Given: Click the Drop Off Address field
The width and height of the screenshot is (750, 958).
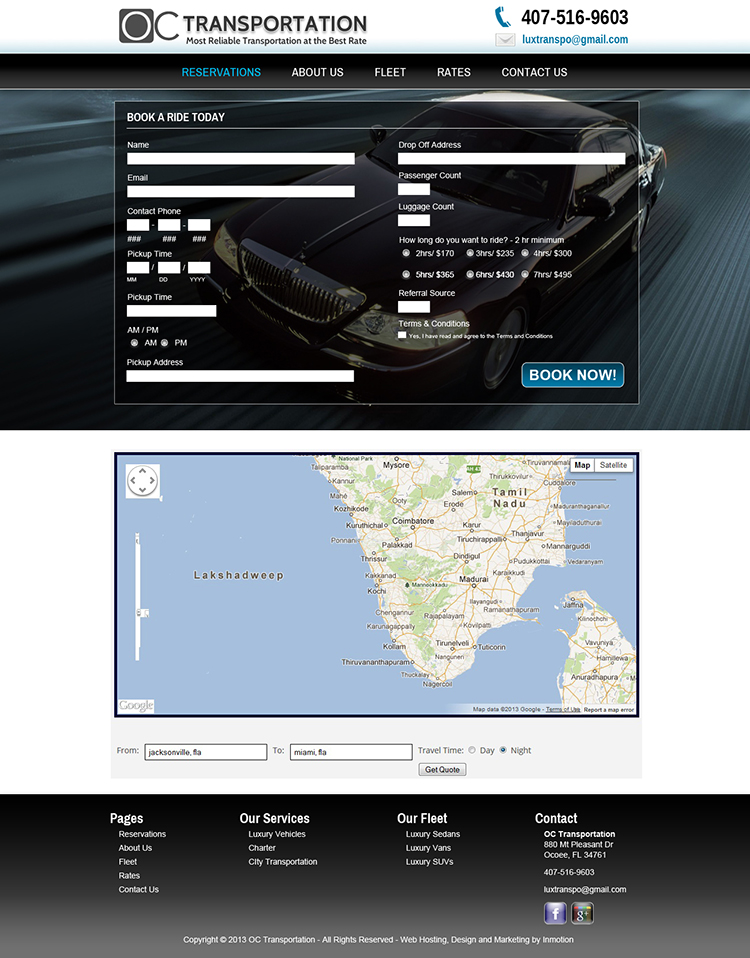Looking at the screenshot, I should (x=511, y=159).
